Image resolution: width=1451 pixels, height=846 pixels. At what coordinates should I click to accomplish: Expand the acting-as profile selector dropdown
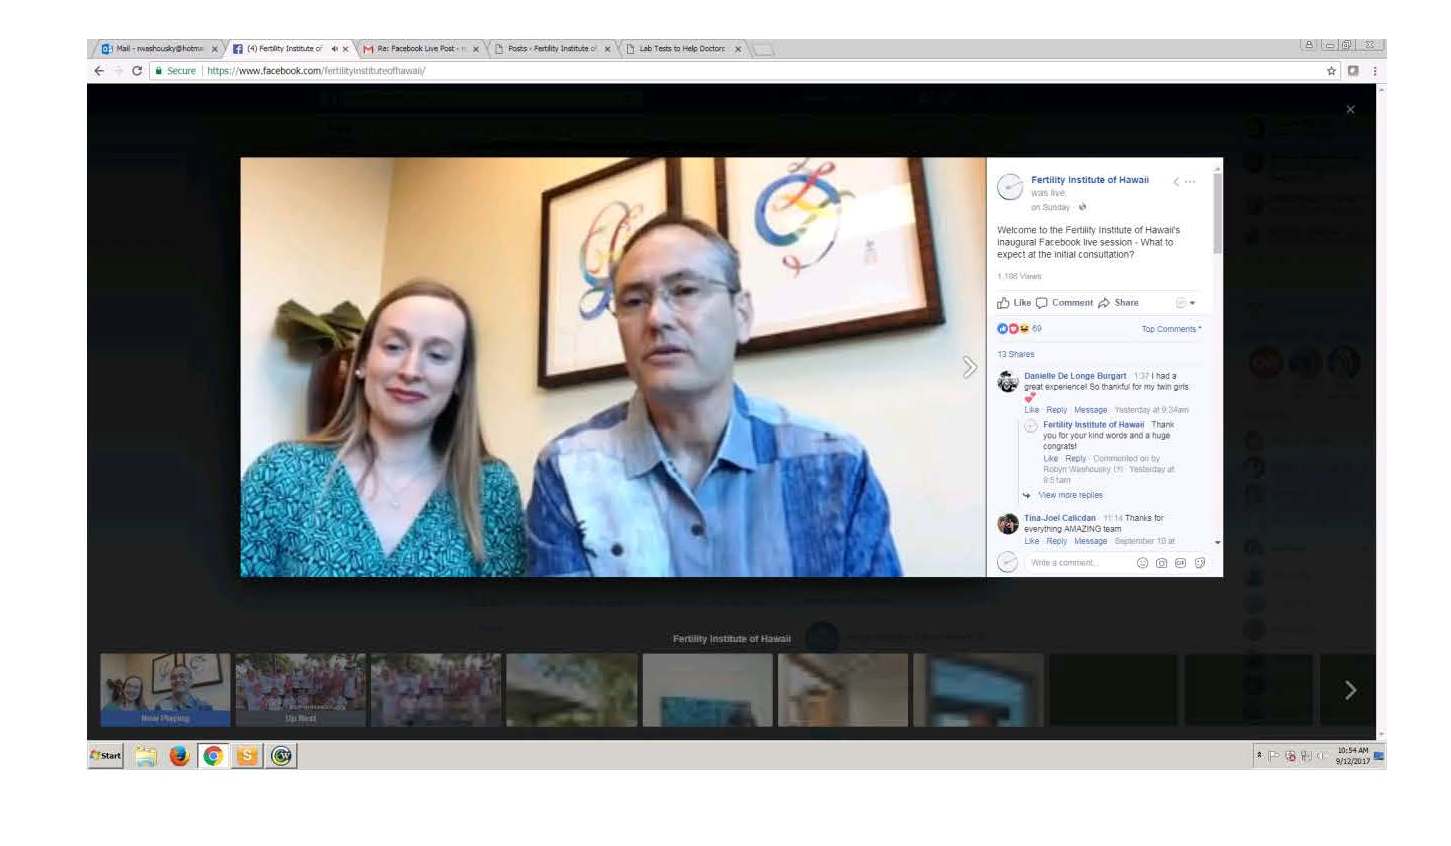pos(1186,303)
